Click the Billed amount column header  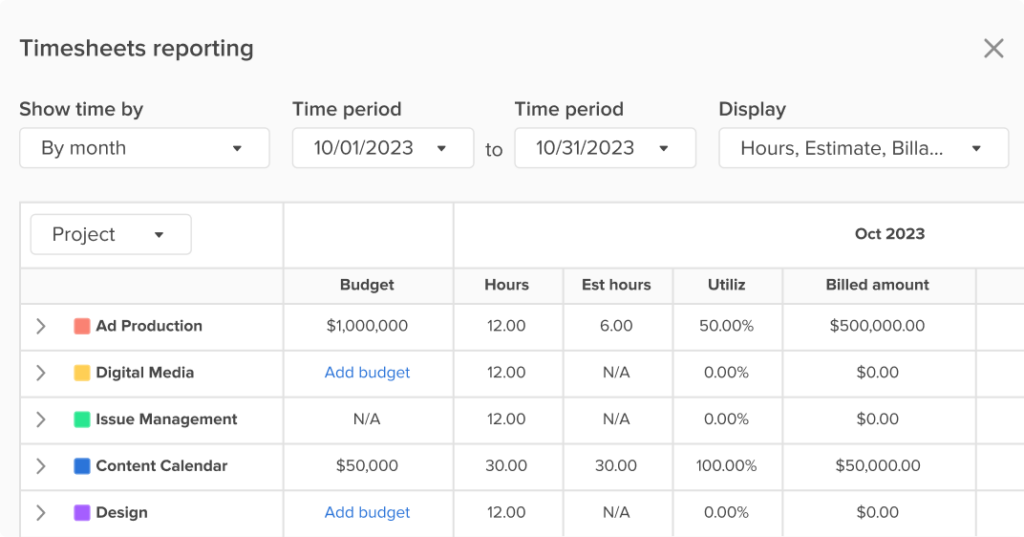(877, 285)
